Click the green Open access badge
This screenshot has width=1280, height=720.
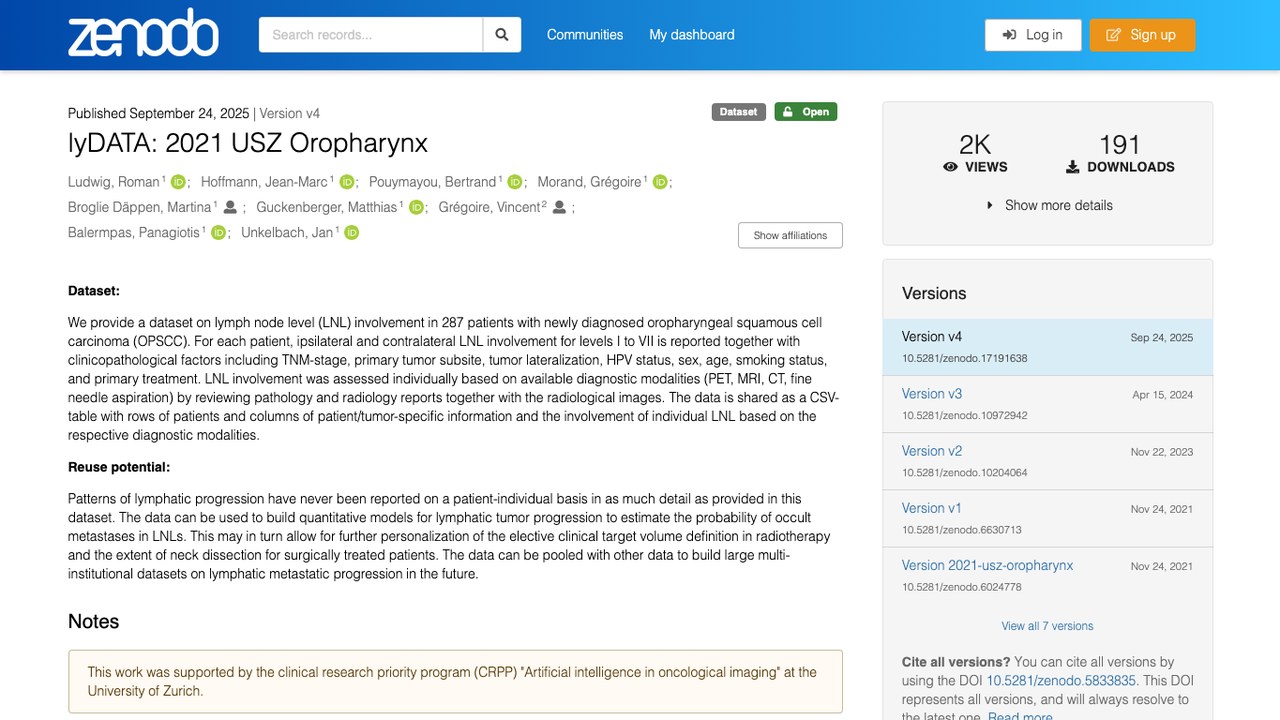click(806, 112)
